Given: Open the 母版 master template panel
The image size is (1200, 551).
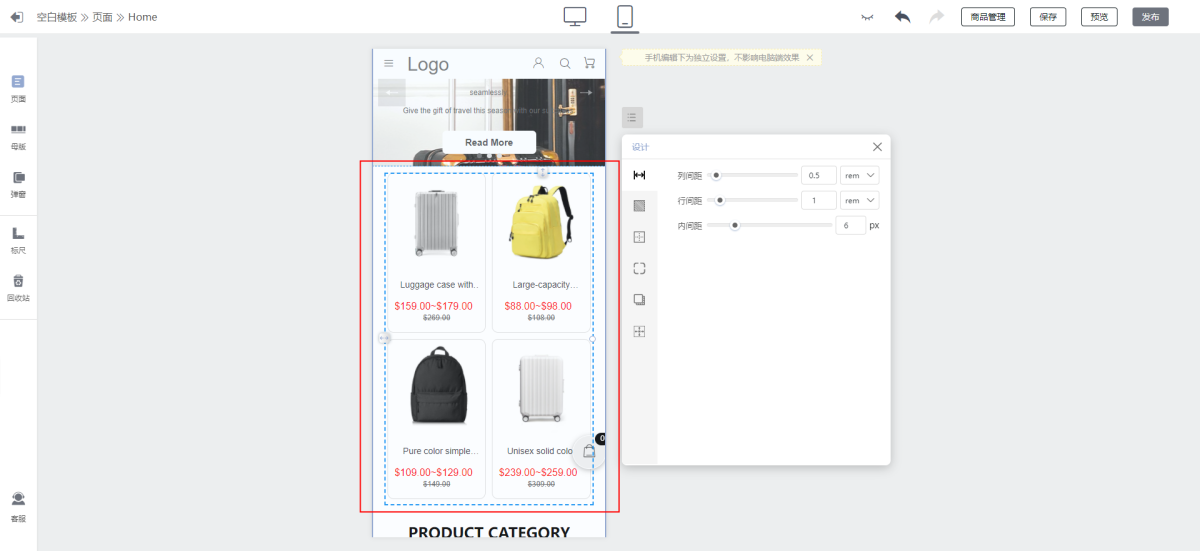Looking at the screenshot, I should (x=18, y=136).
